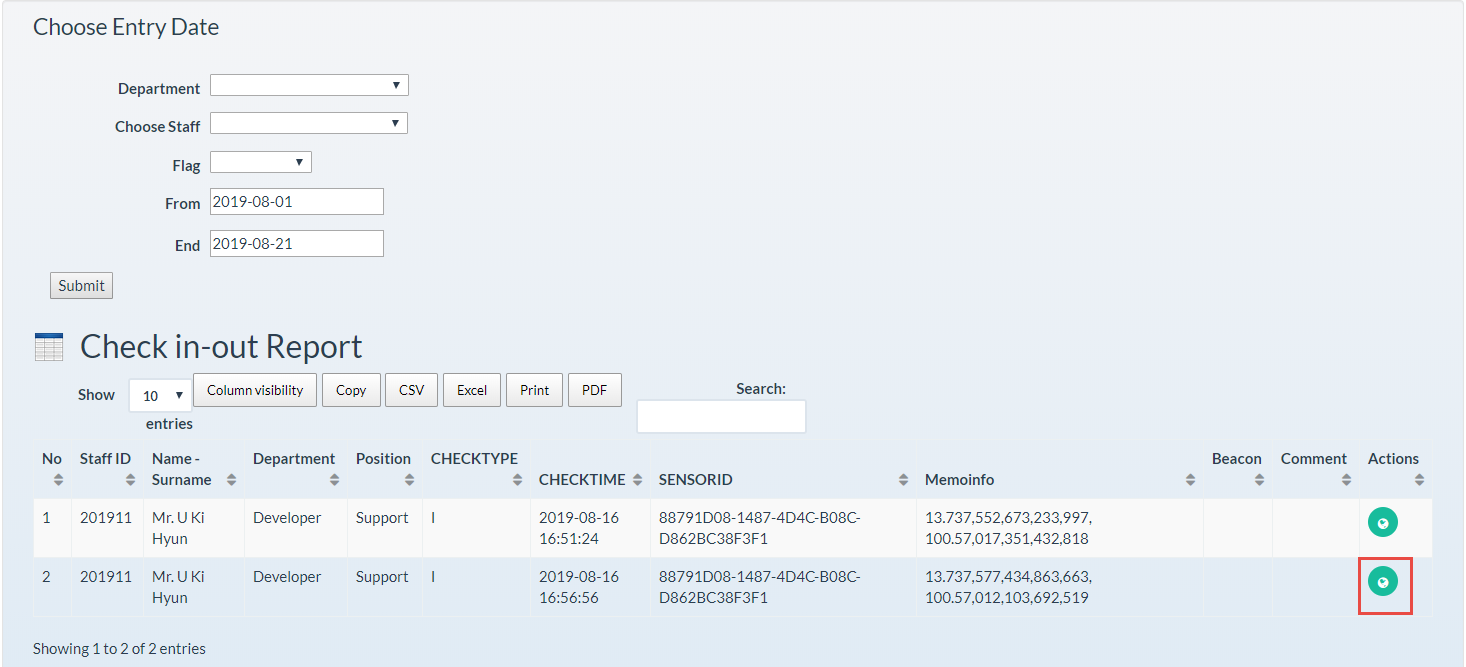
Task: Click the green action icon in row 1
Action: [x=1382, y=522]
